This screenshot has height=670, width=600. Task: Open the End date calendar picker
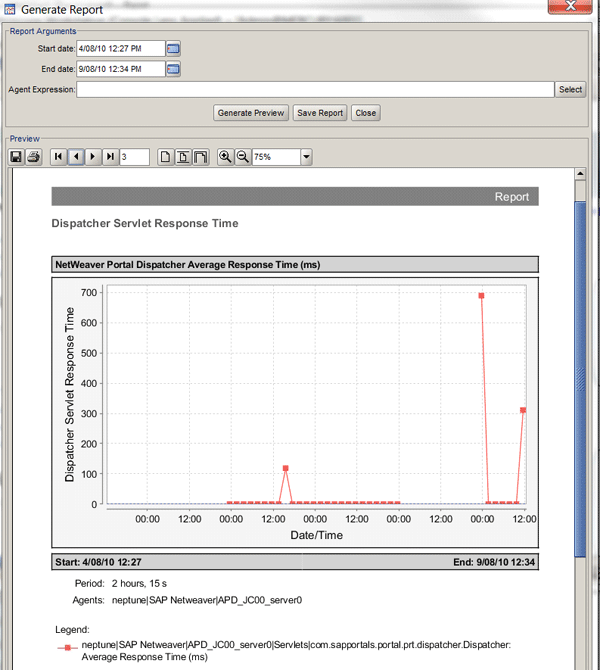click(173, 69)
